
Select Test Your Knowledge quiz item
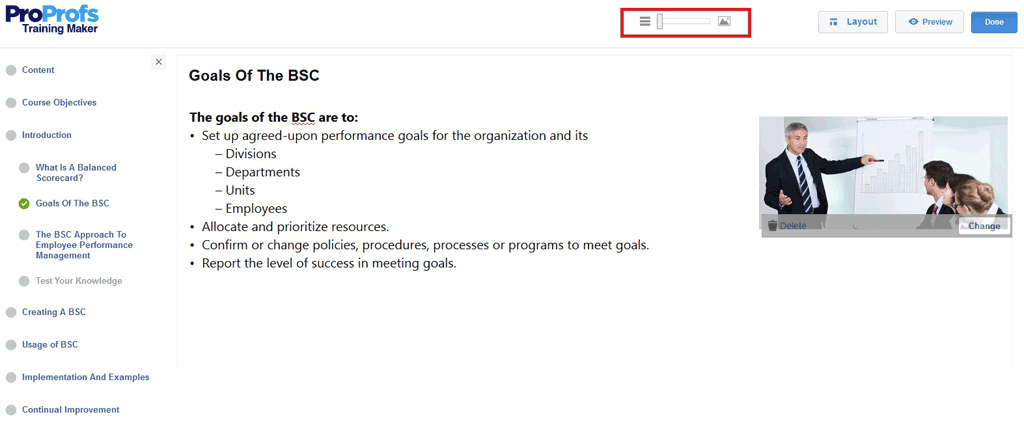[79, 281]
